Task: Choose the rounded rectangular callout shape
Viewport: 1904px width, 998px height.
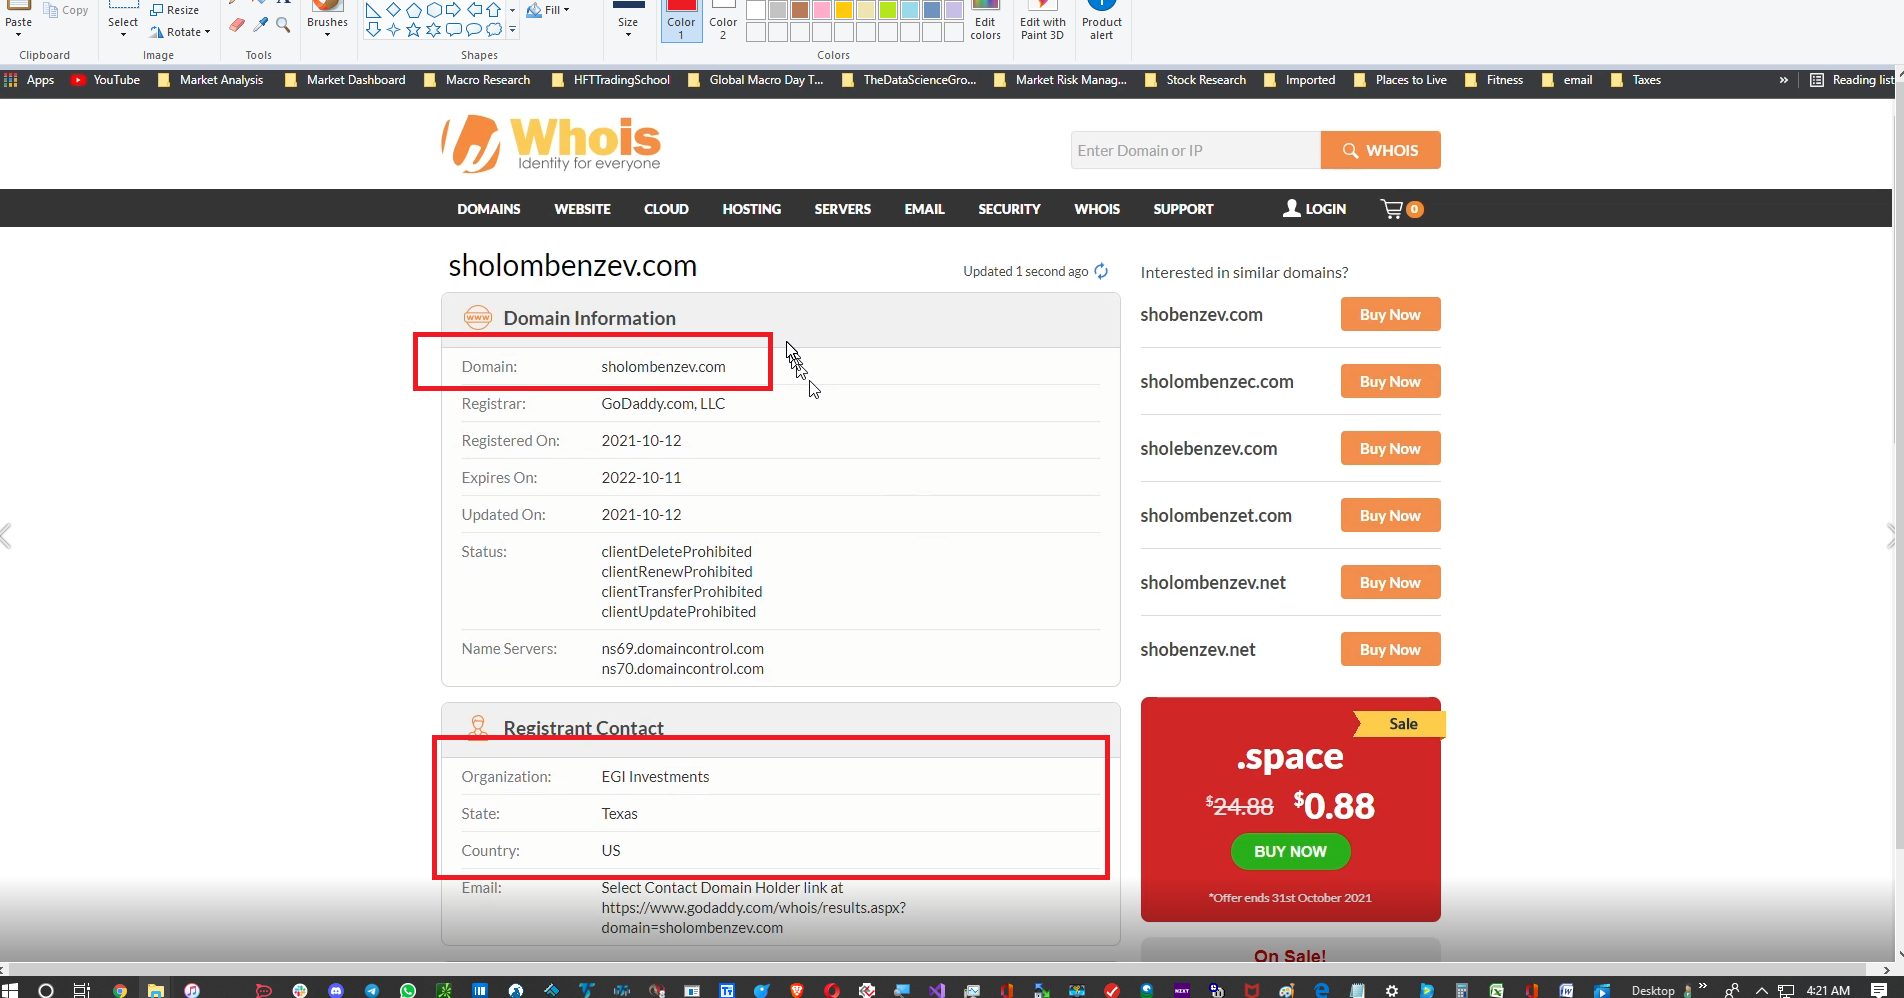Action: pyautogui.click(x=453, y=30)
